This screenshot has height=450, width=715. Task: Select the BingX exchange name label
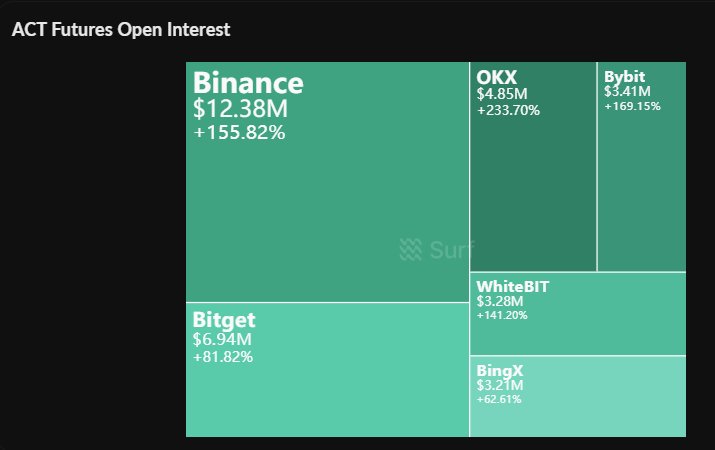501,370
